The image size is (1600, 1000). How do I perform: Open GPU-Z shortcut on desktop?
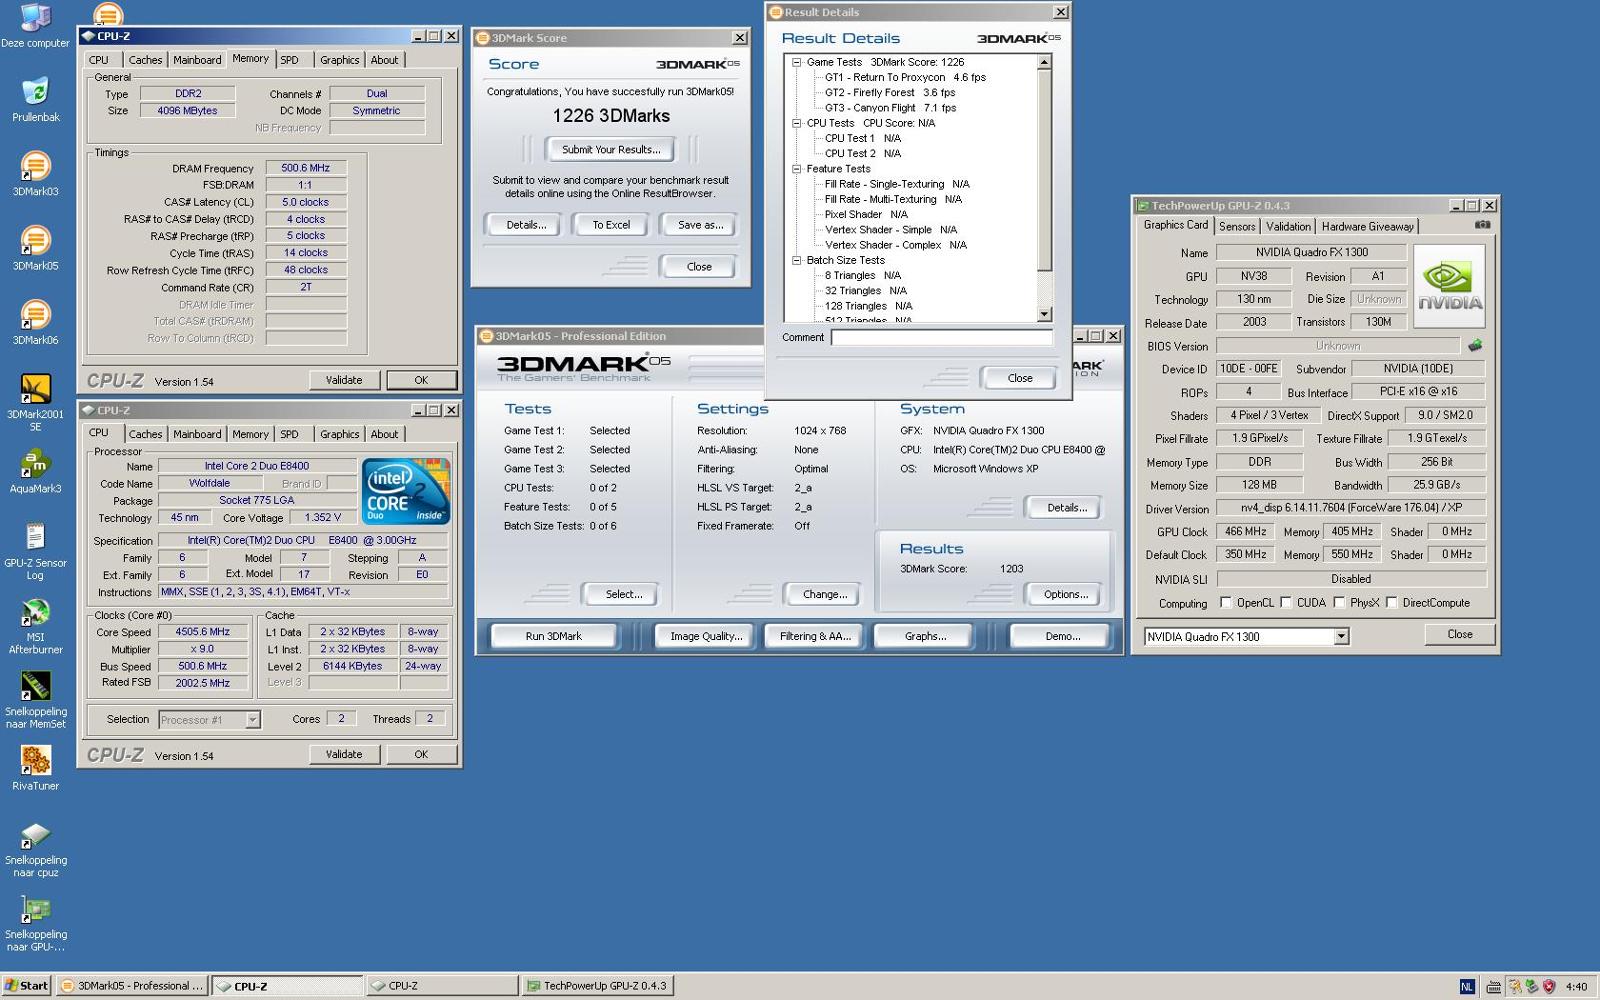tap(36, 922)
